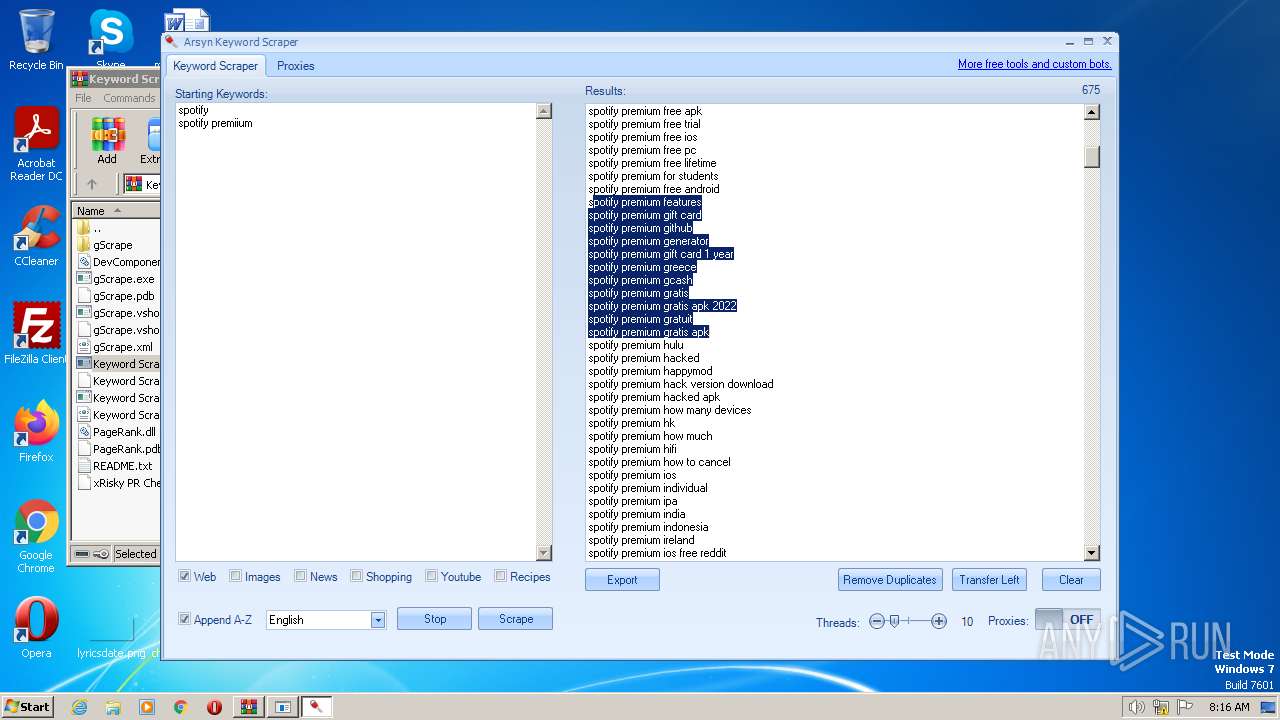Click the Scrape button

click(516, 619)
